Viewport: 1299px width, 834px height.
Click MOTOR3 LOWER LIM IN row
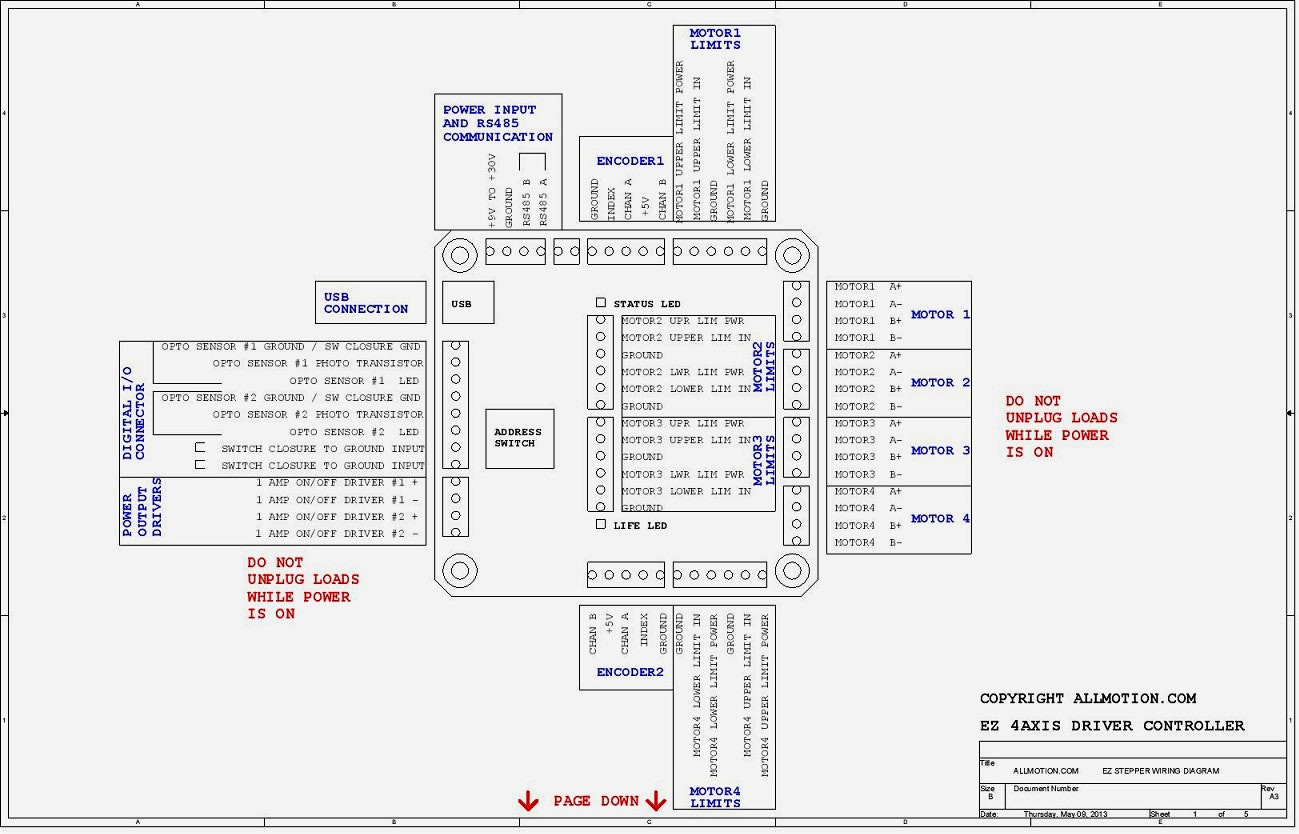pyautogui.click(x=686, y=491)
